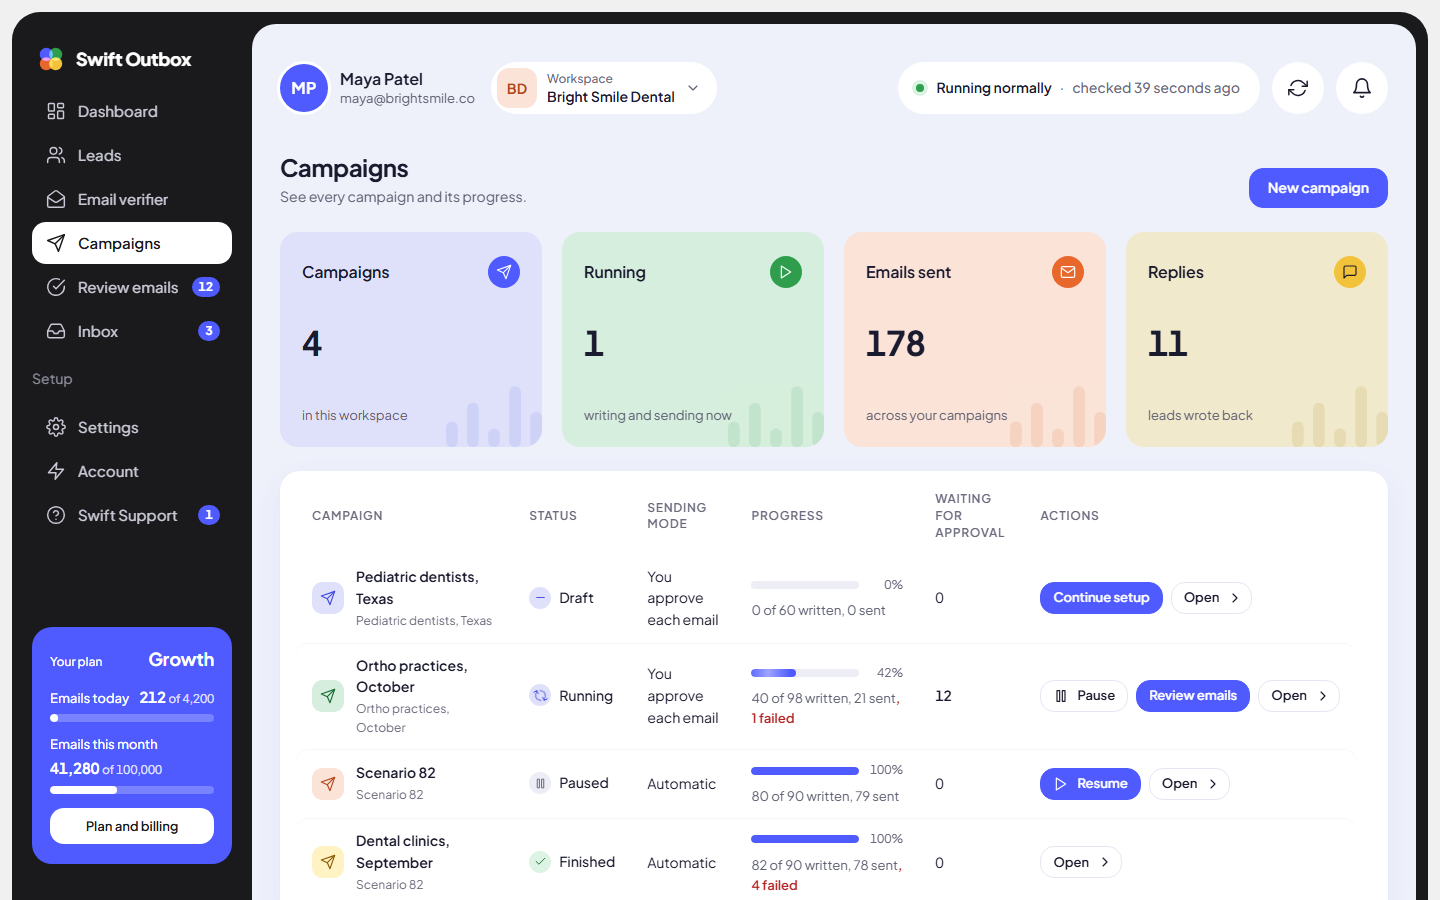Click the Finished status checkmark icon
This screenshot has height=900, width=1440.
[540, 862]
